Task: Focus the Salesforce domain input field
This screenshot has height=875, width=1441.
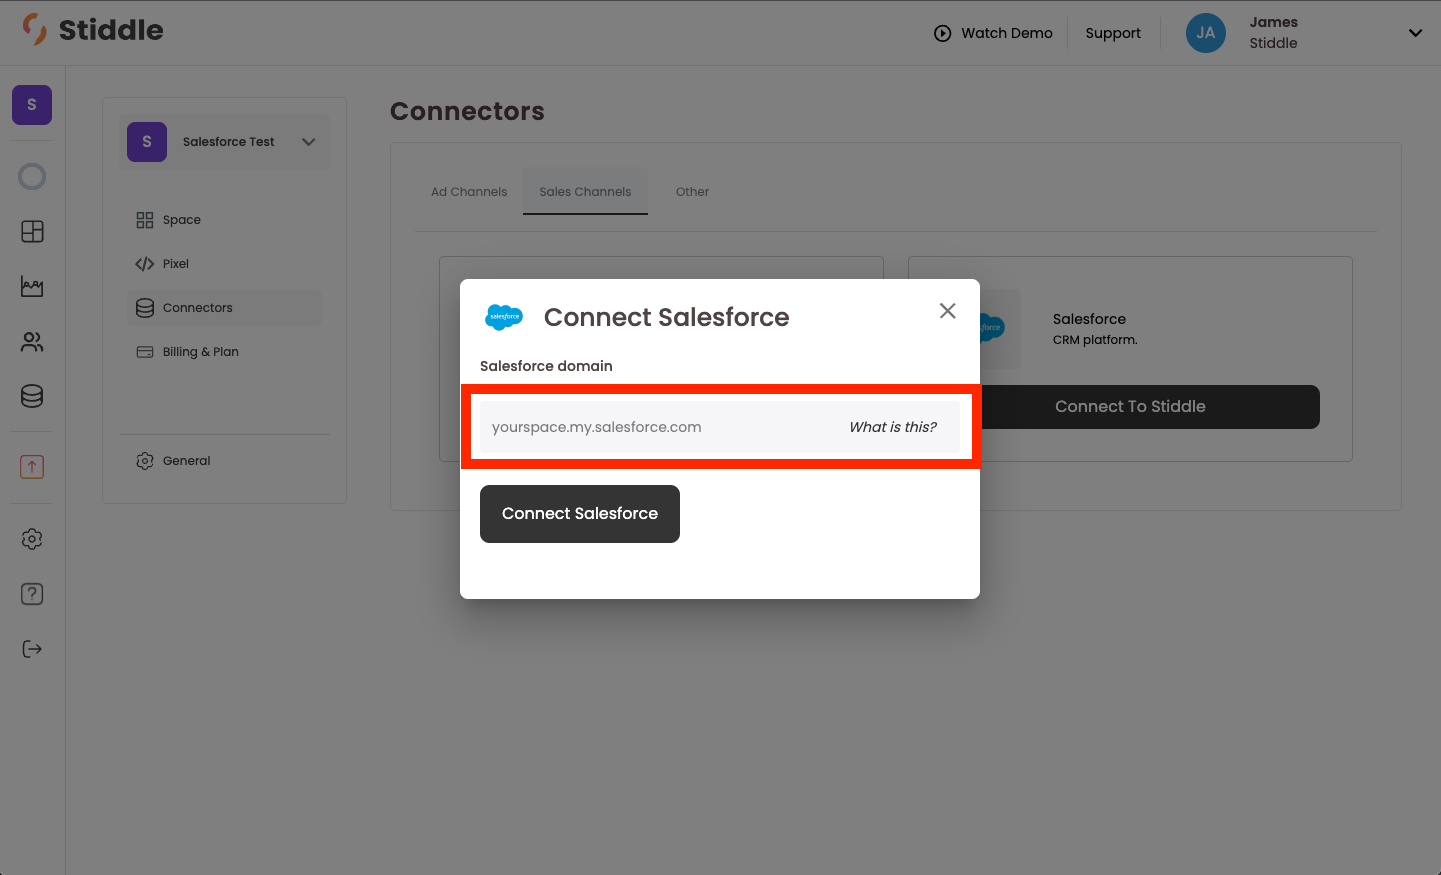Action: pos(720,427)
